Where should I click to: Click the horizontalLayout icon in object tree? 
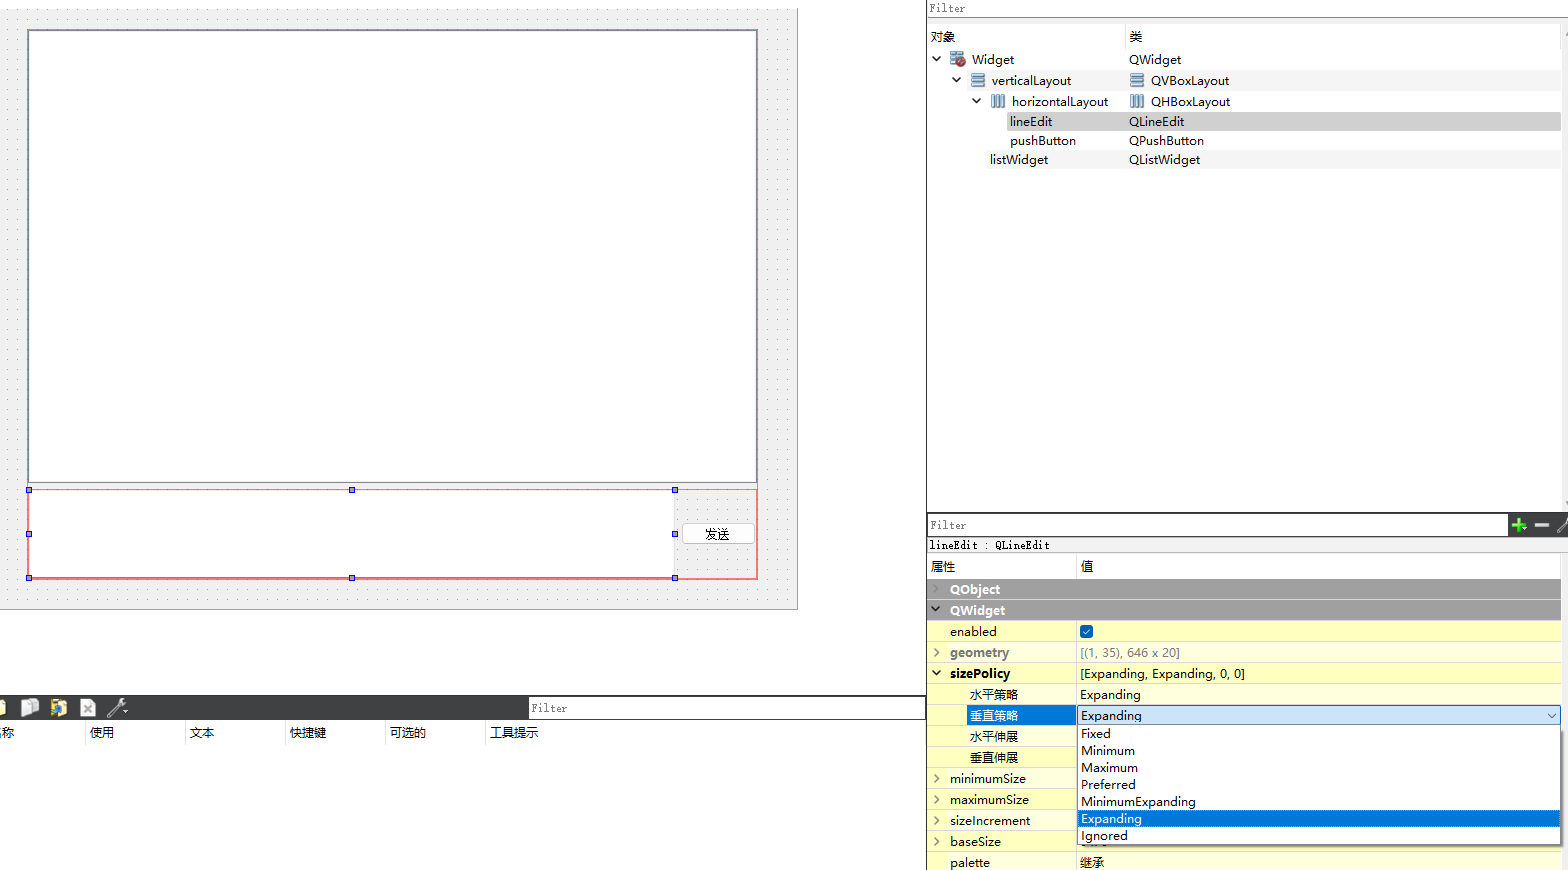[998, 101]
